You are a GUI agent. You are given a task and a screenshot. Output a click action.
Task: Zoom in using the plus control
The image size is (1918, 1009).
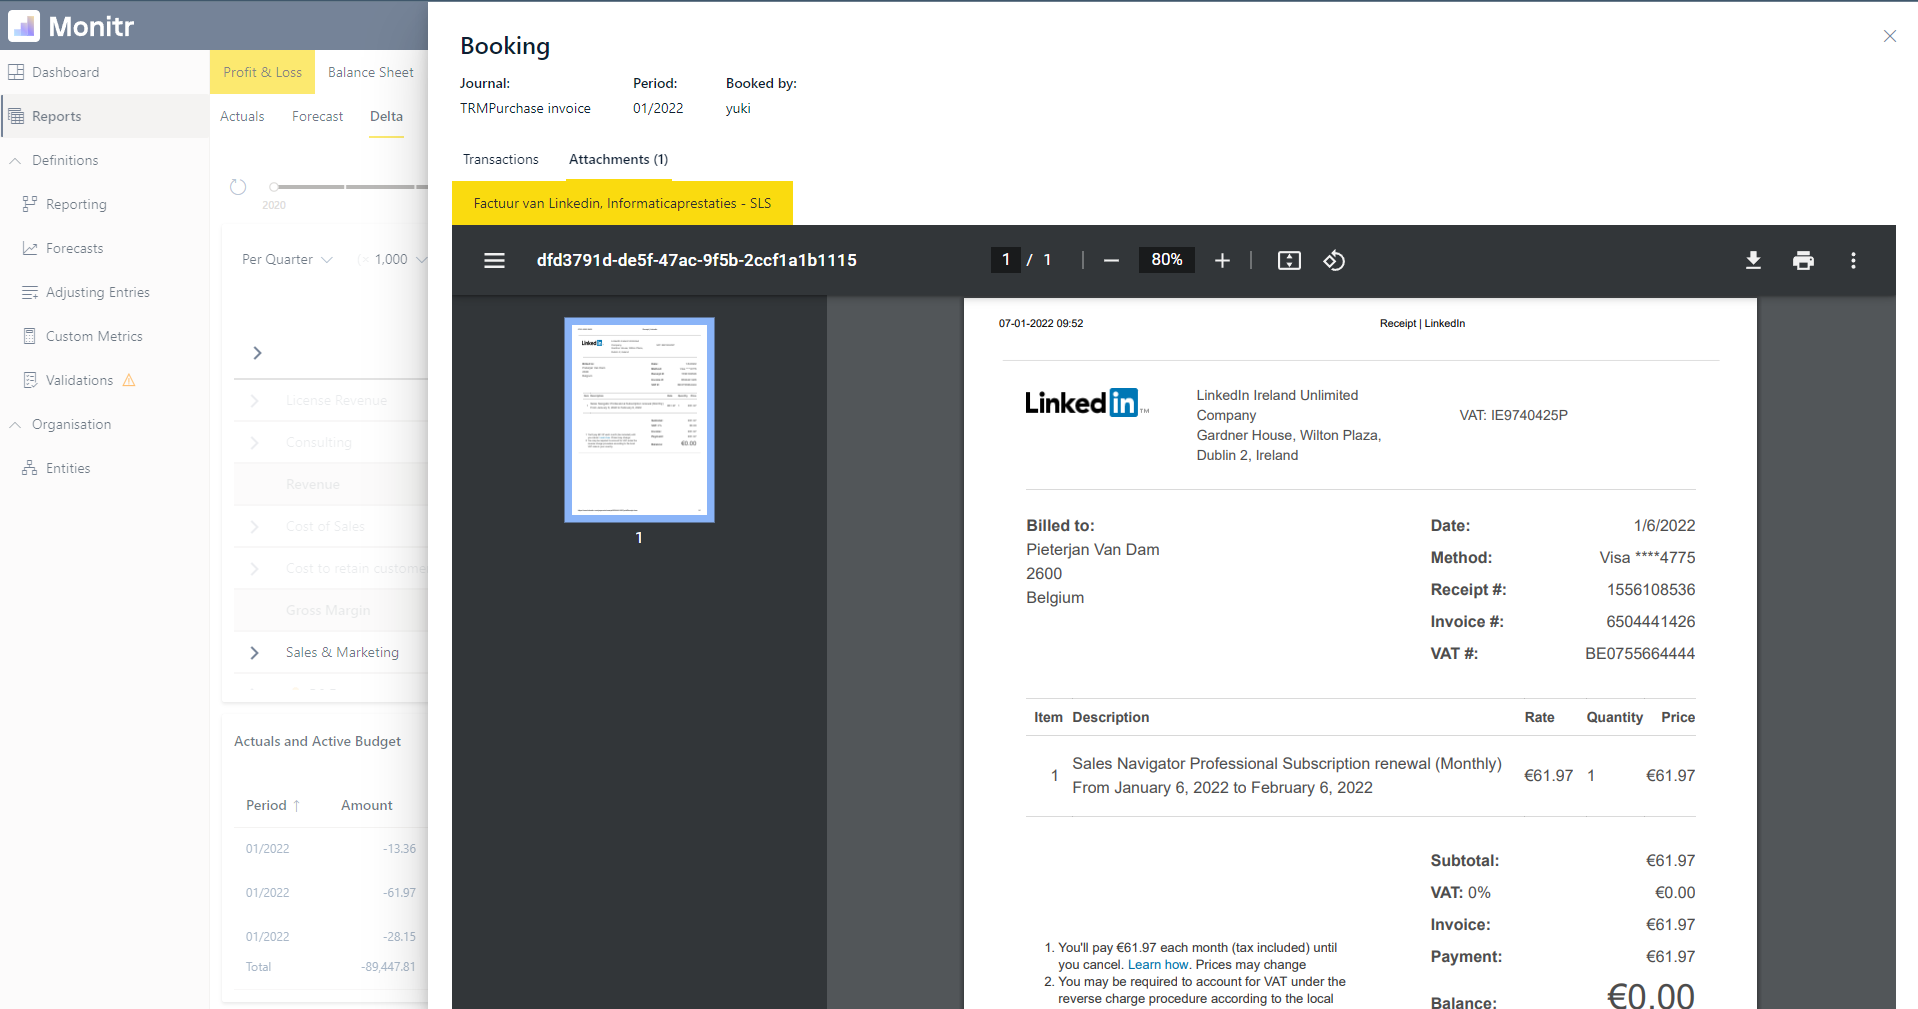point(1222,260)
